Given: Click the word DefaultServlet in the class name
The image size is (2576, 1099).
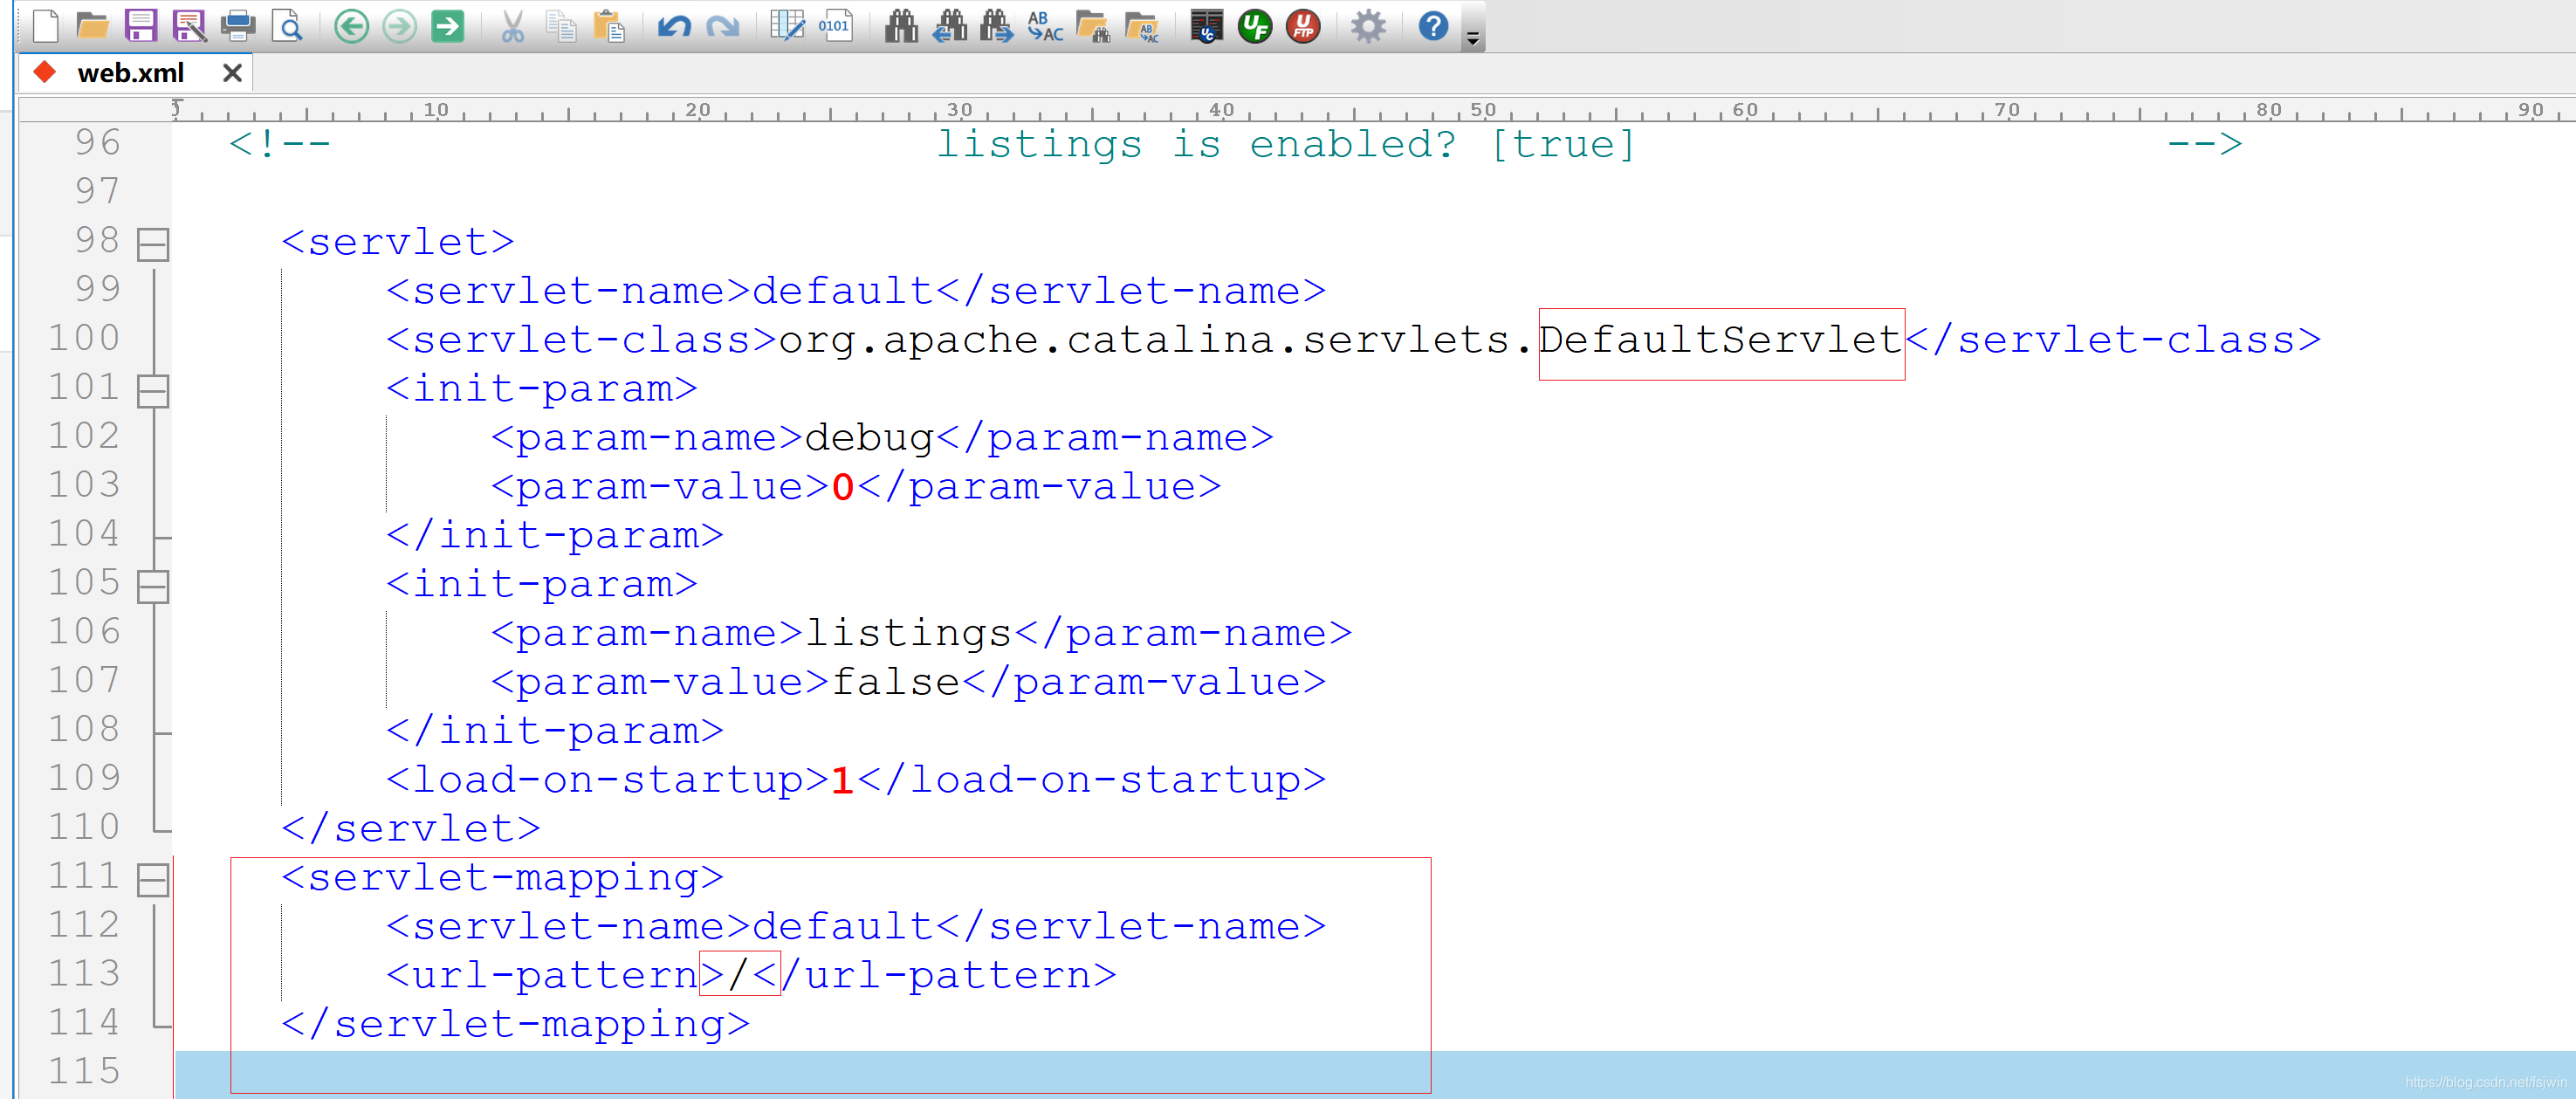Looking at the screenshot, I should tap(1720, 340).
